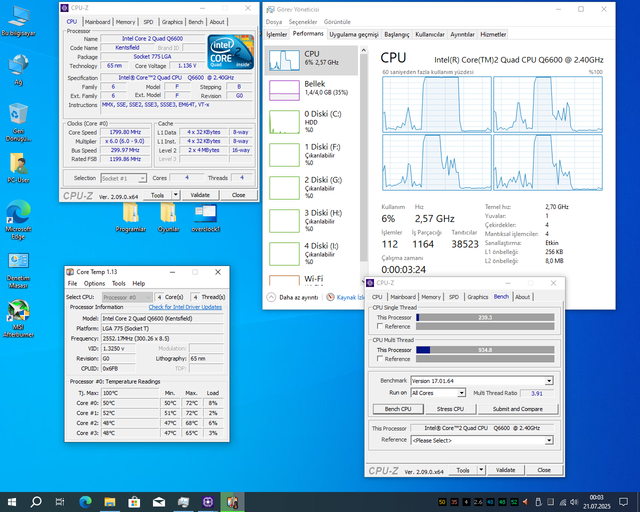640x512 pixels.
Task: Click the Bench CPU button
Action: tap(398, 409)
